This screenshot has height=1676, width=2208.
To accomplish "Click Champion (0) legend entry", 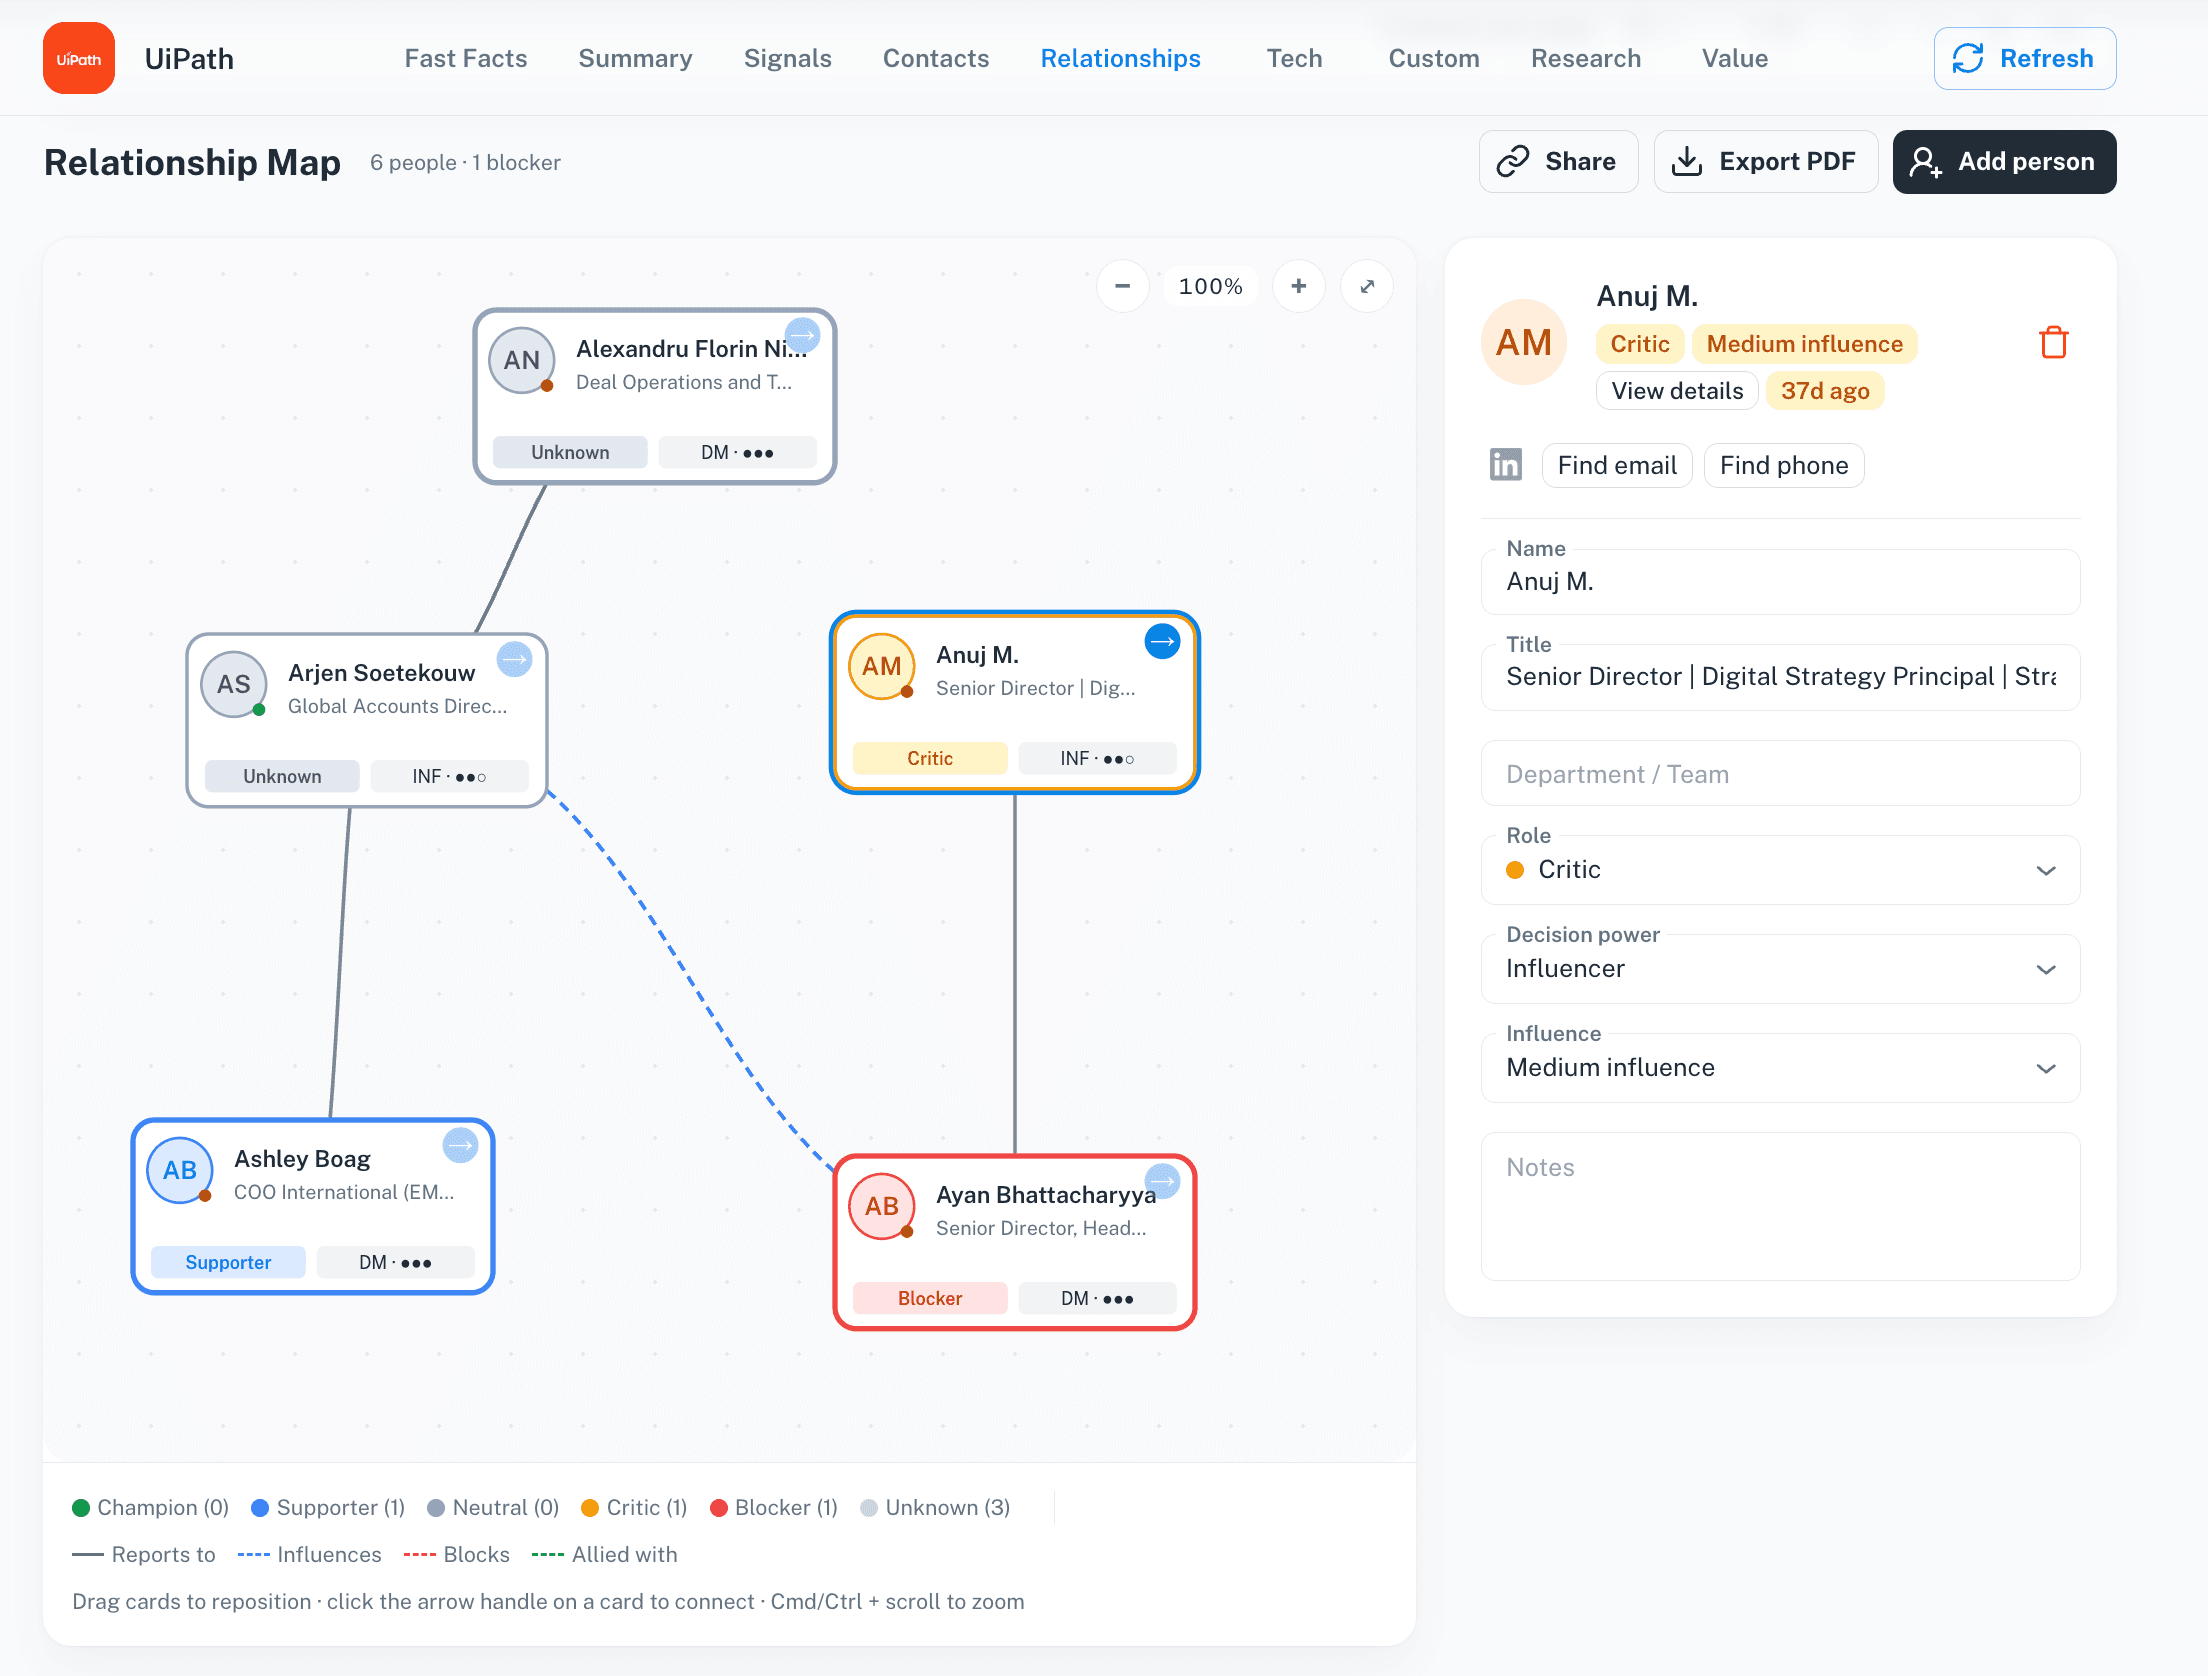I will point(150,1507).
